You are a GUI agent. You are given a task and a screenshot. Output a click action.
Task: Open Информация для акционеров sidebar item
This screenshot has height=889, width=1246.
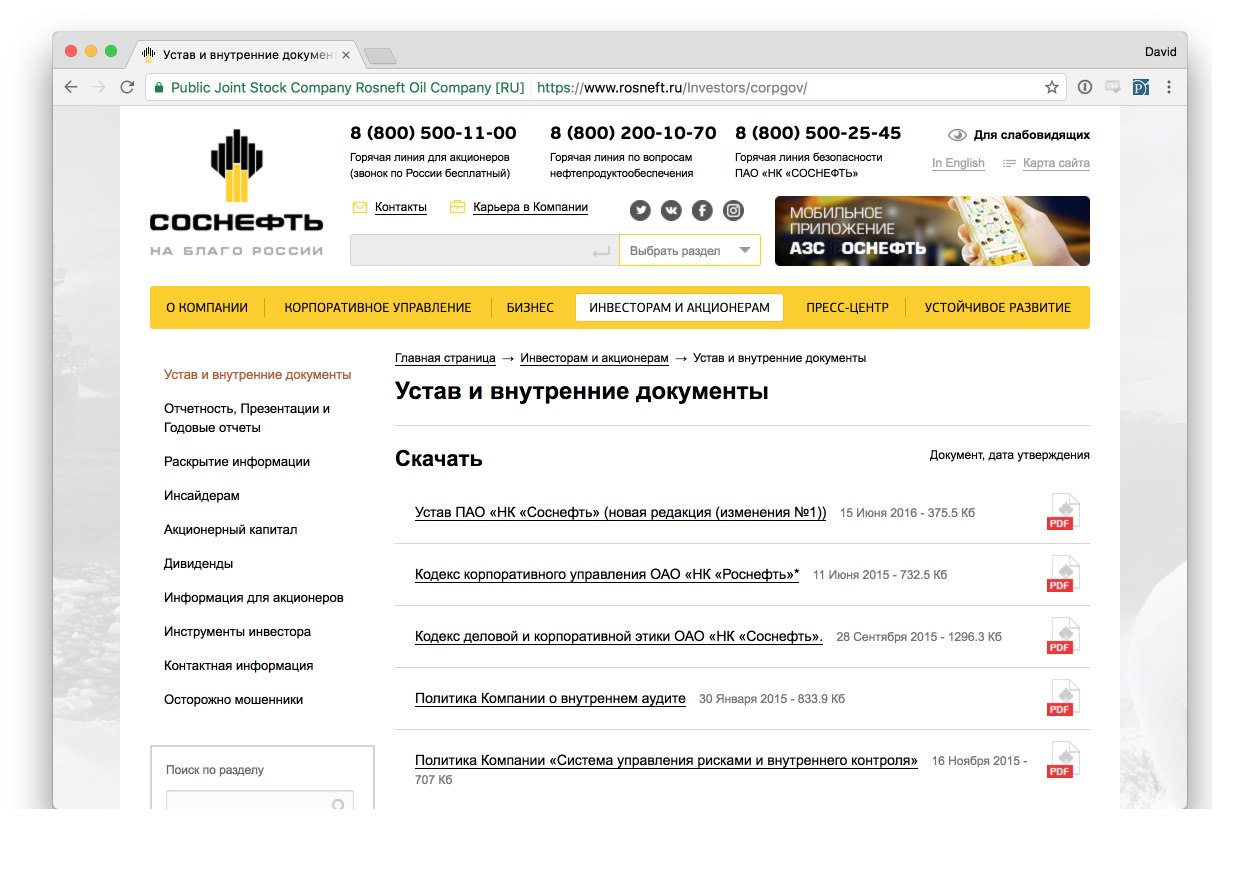[x=254, y=598]
